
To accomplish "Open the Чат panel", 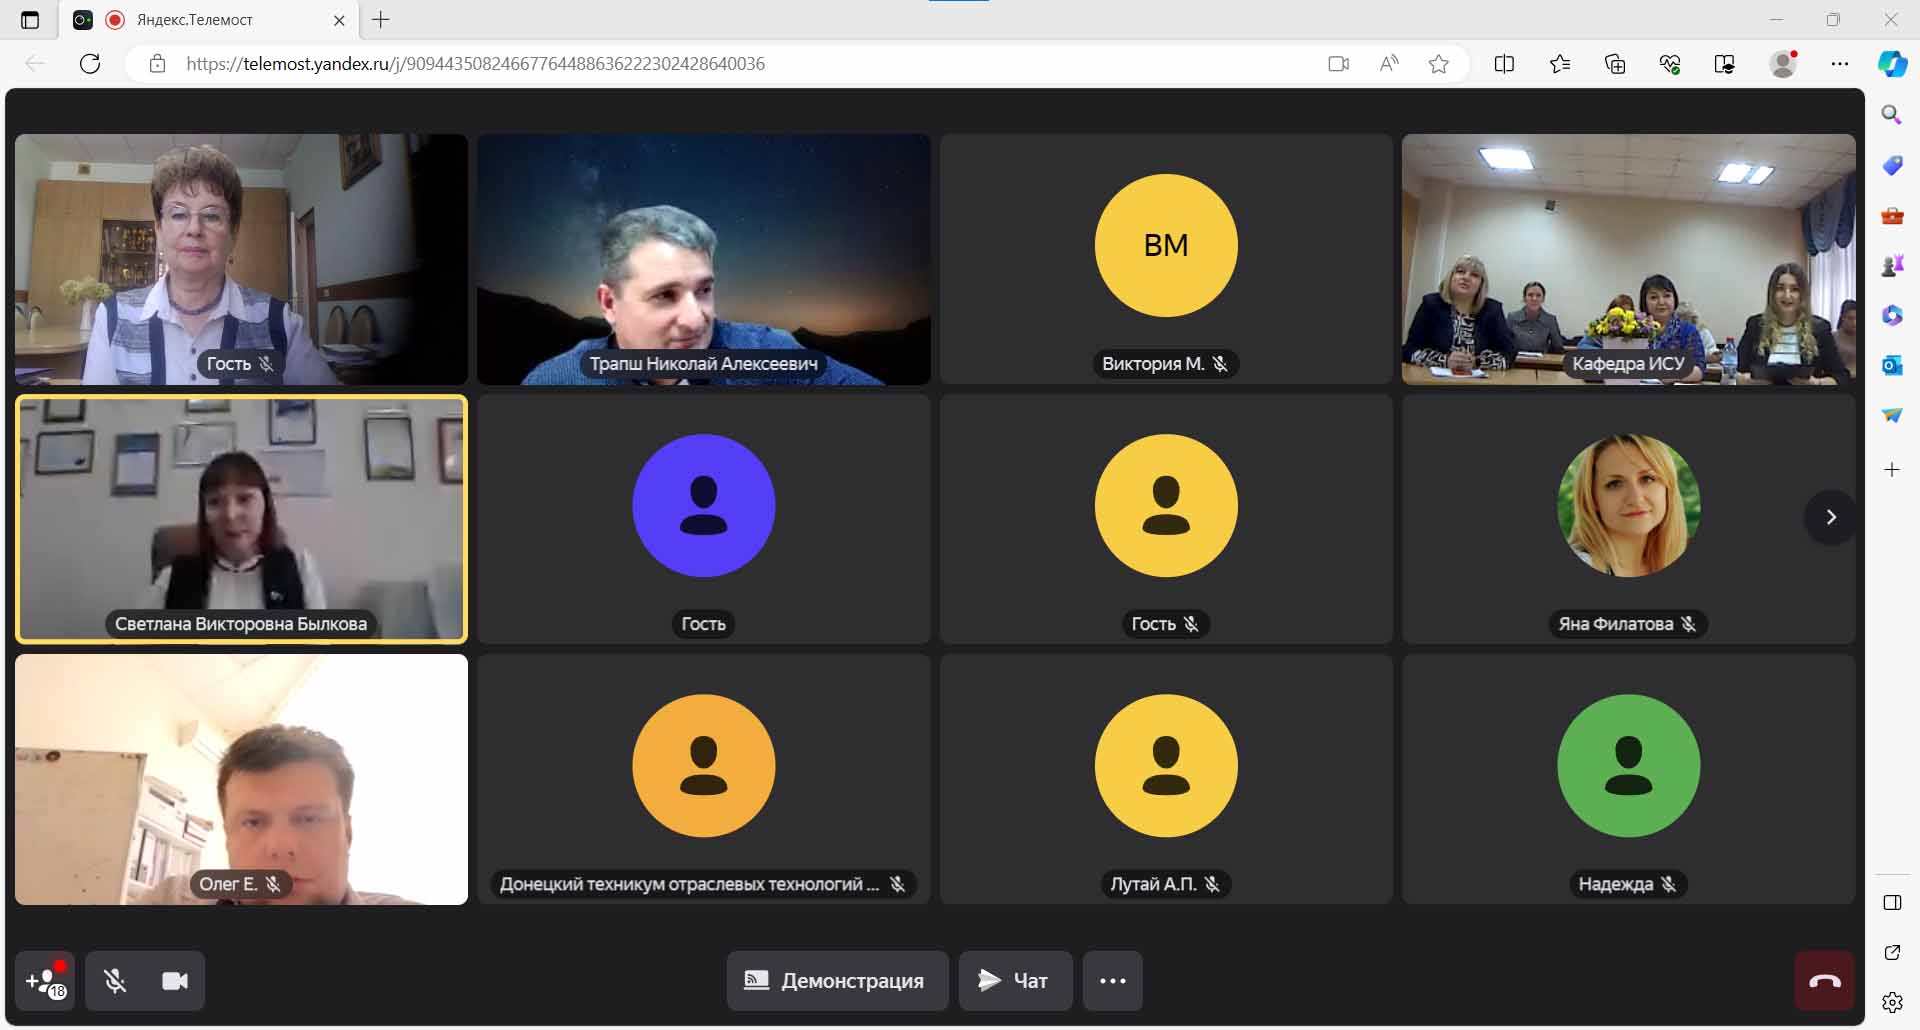I will [1014, 981].
